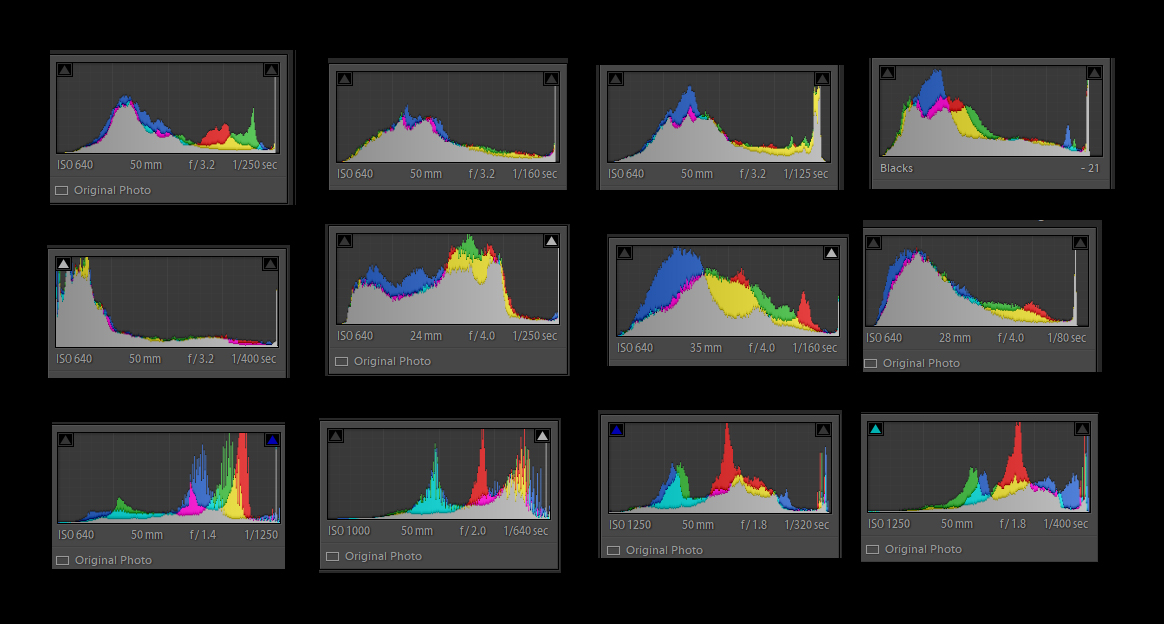1164x624 pixels.
Task: Enable shadow clipping in the Blacks -21 histogram
Action: tap(887, 73)
